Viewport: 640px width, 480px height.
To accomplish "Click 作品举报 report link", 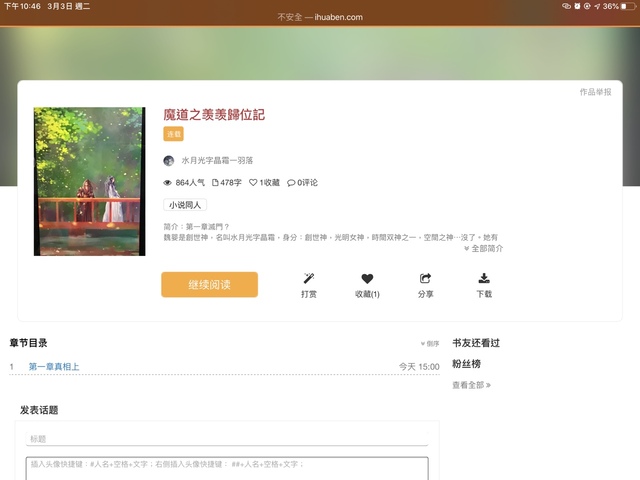I will click(596, 92).
